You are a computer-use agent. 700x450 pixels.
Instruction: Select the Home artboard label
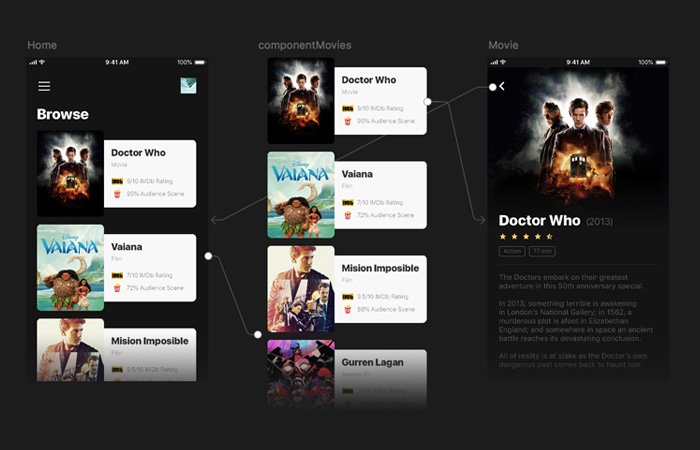(x=42, y=45)
